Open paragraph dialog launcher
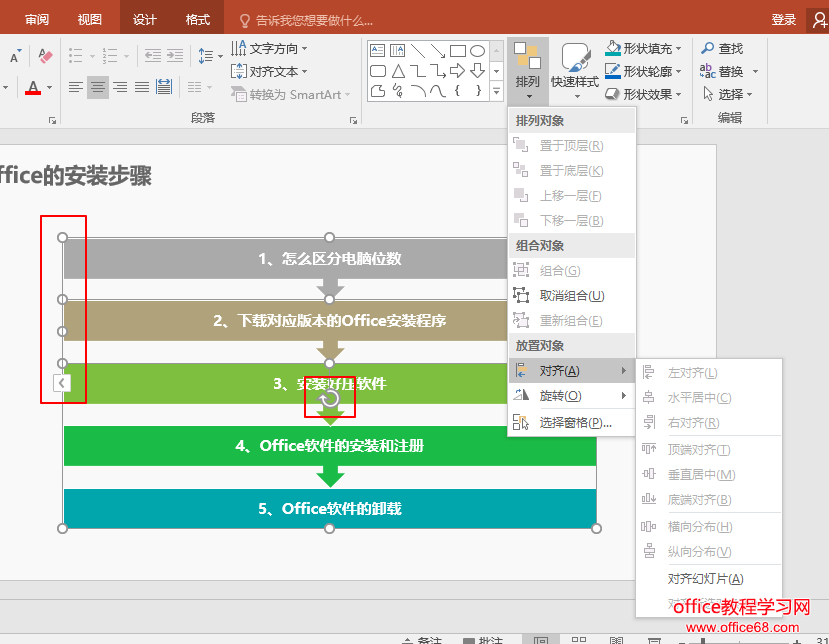This screenshot has width=829, height=644. pyautogui.click(x=353, y=121)
